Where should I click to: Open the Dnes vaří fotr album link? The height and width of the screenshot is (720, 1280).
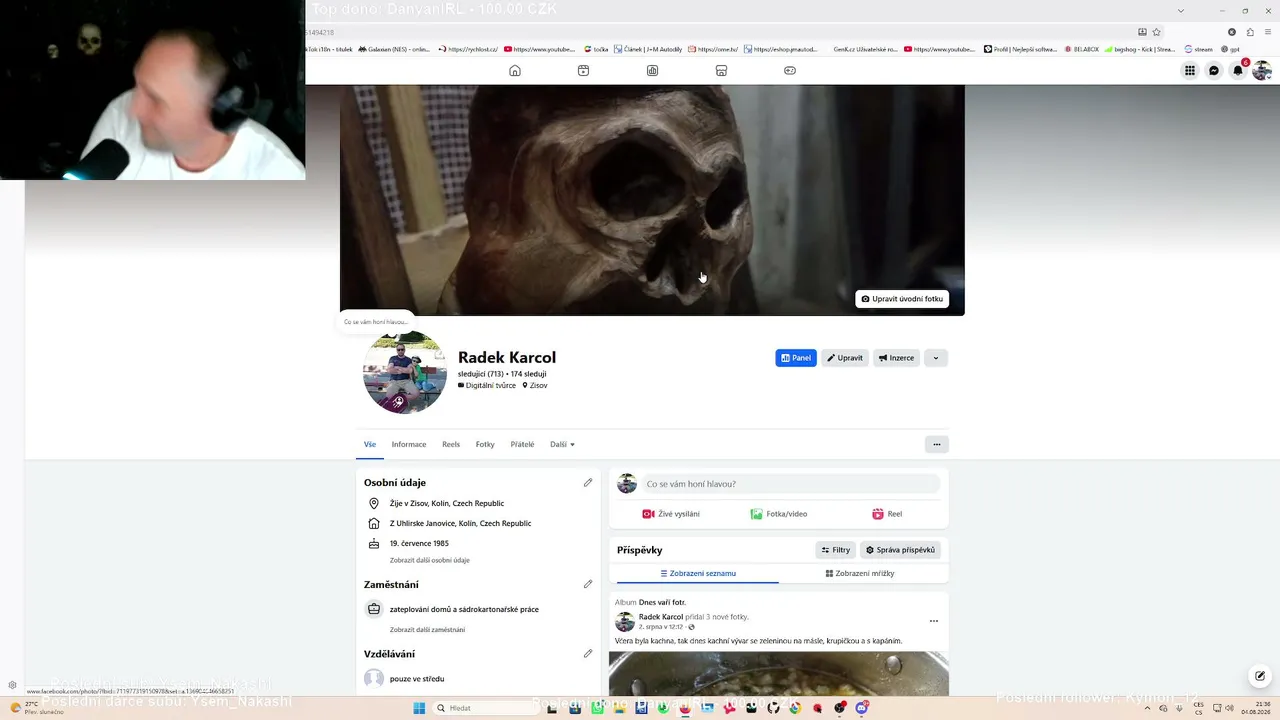click(662, 602)
